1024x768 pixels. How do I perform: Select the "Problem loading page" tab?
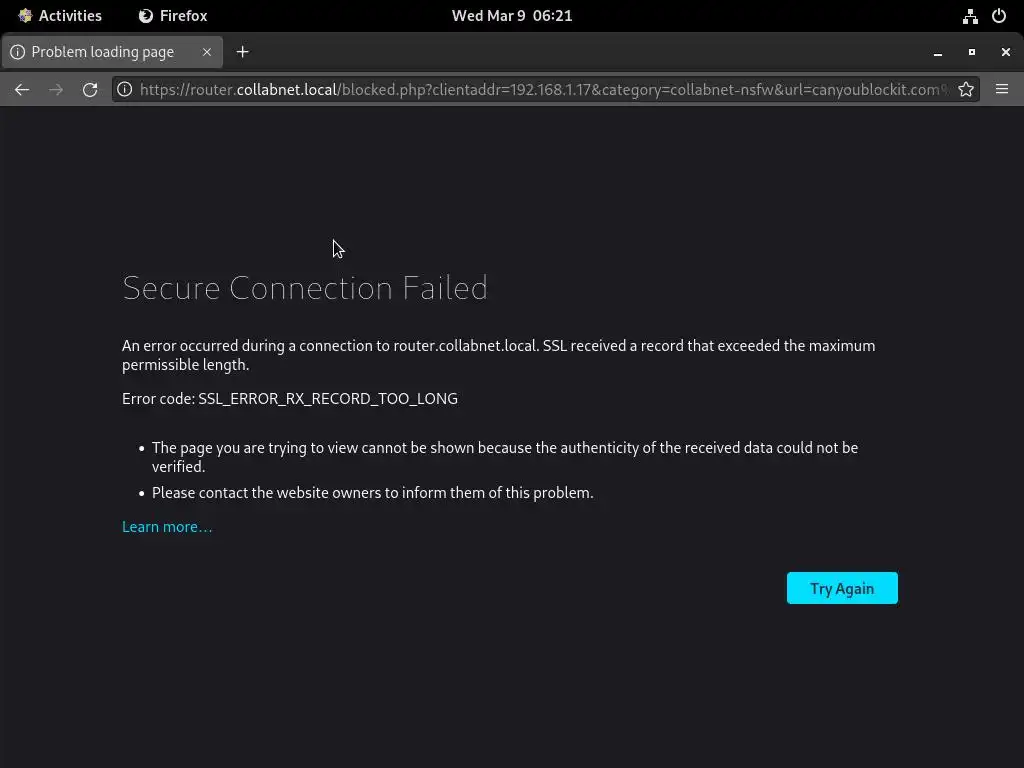pyautogui.click(x=102, y=52)
